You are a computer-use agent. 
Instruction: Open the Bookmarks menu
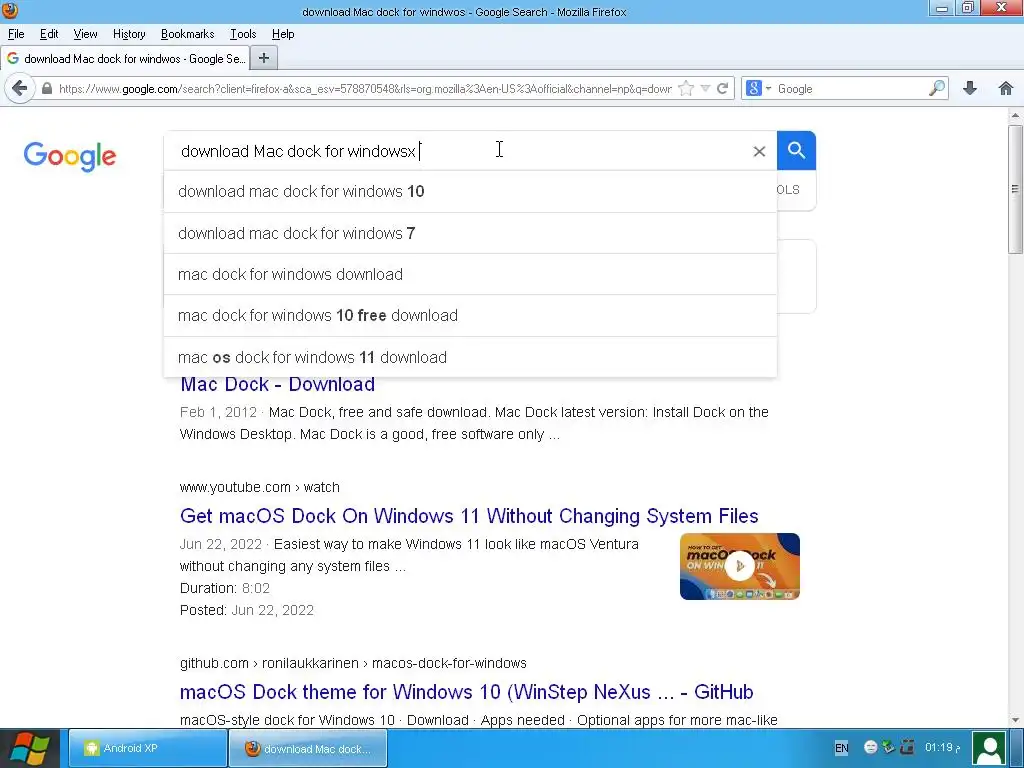(187, 34)
